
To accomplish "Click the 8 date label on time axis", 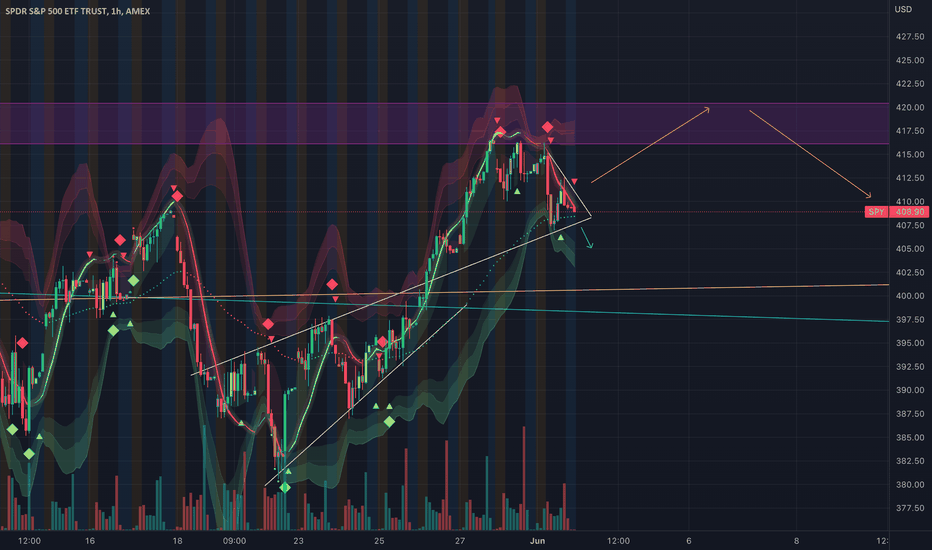I will pos(796,540).
